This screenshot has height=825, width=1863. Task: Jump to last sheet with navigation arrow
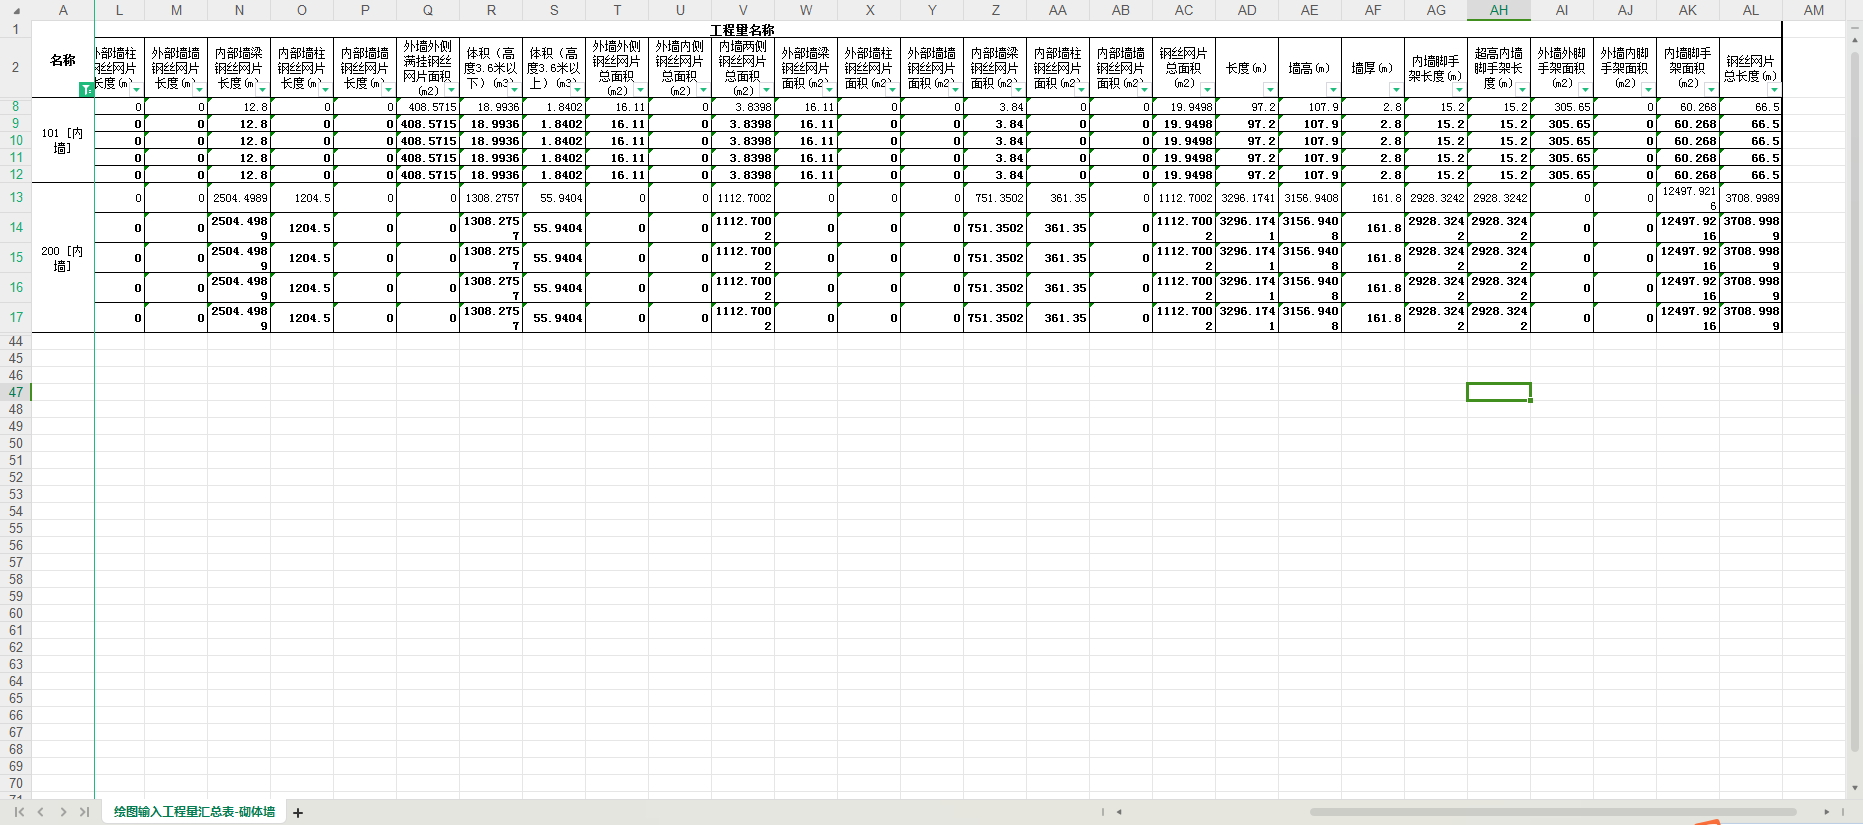click(84, 812)
